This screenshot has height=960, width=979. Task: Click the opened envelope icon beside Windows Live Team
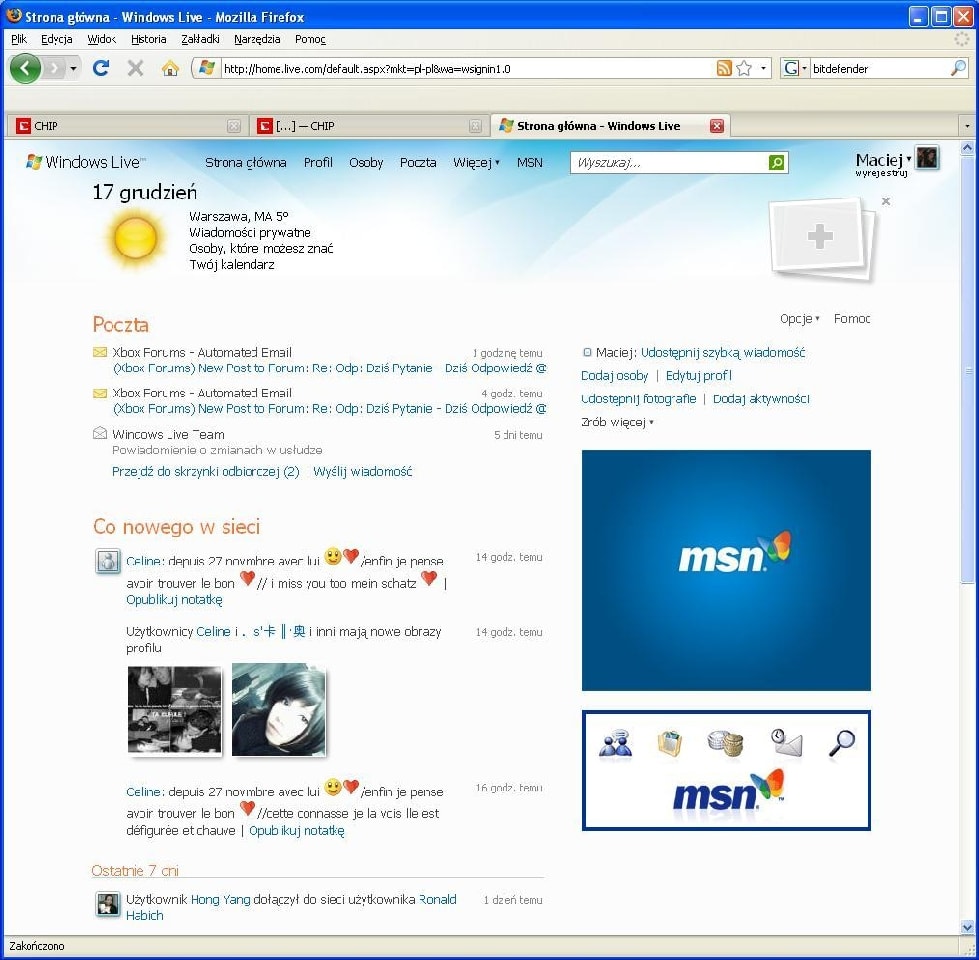[99, 433]
